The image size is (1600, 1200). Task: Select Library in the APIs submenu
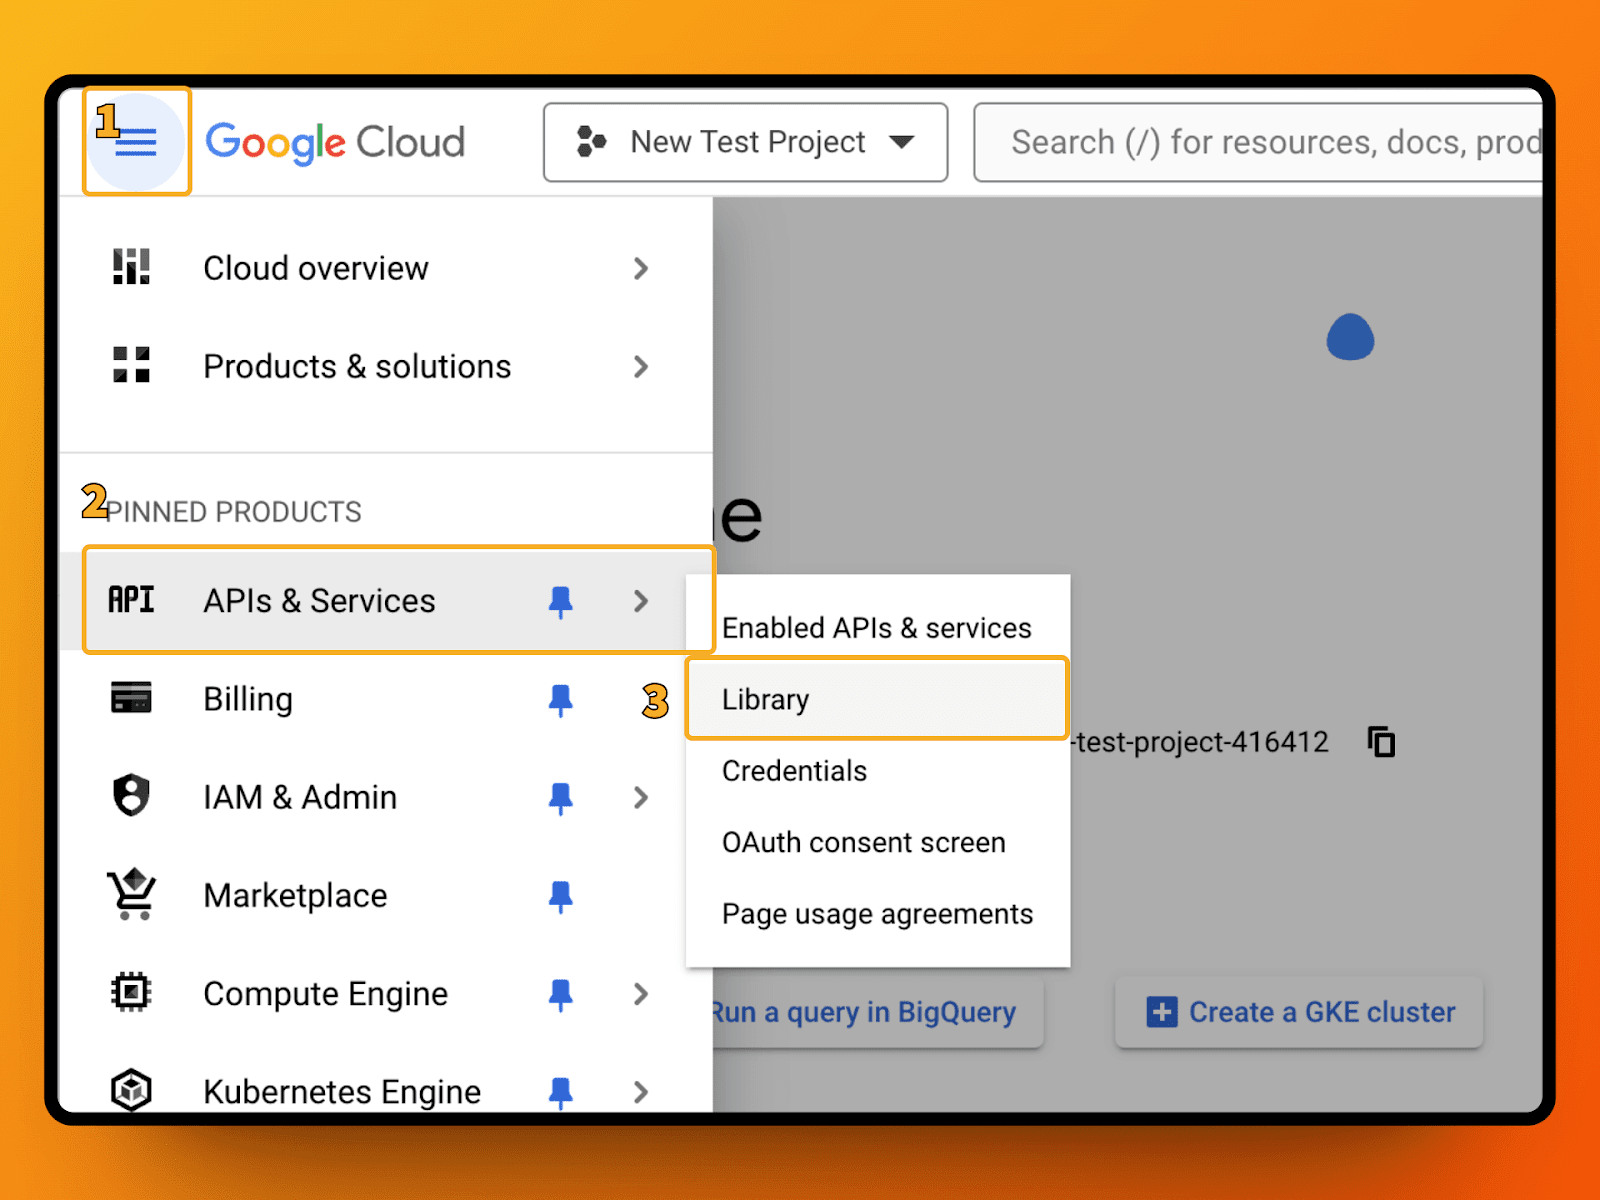click(x=877, y=699)
